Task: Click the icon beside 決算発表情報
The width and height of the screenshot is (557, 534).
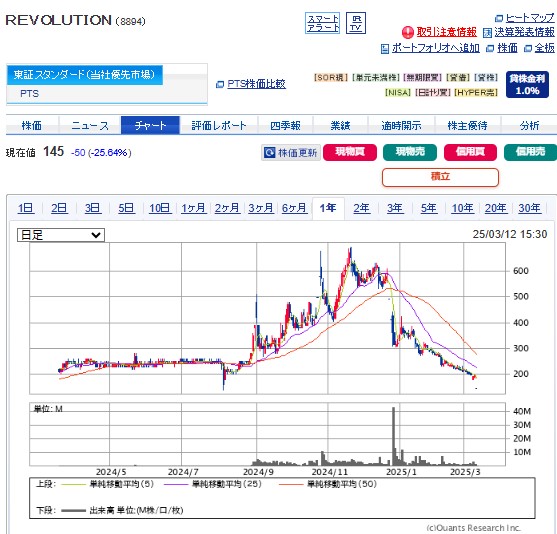Action: pyautogui.click(x=487, y=33)
